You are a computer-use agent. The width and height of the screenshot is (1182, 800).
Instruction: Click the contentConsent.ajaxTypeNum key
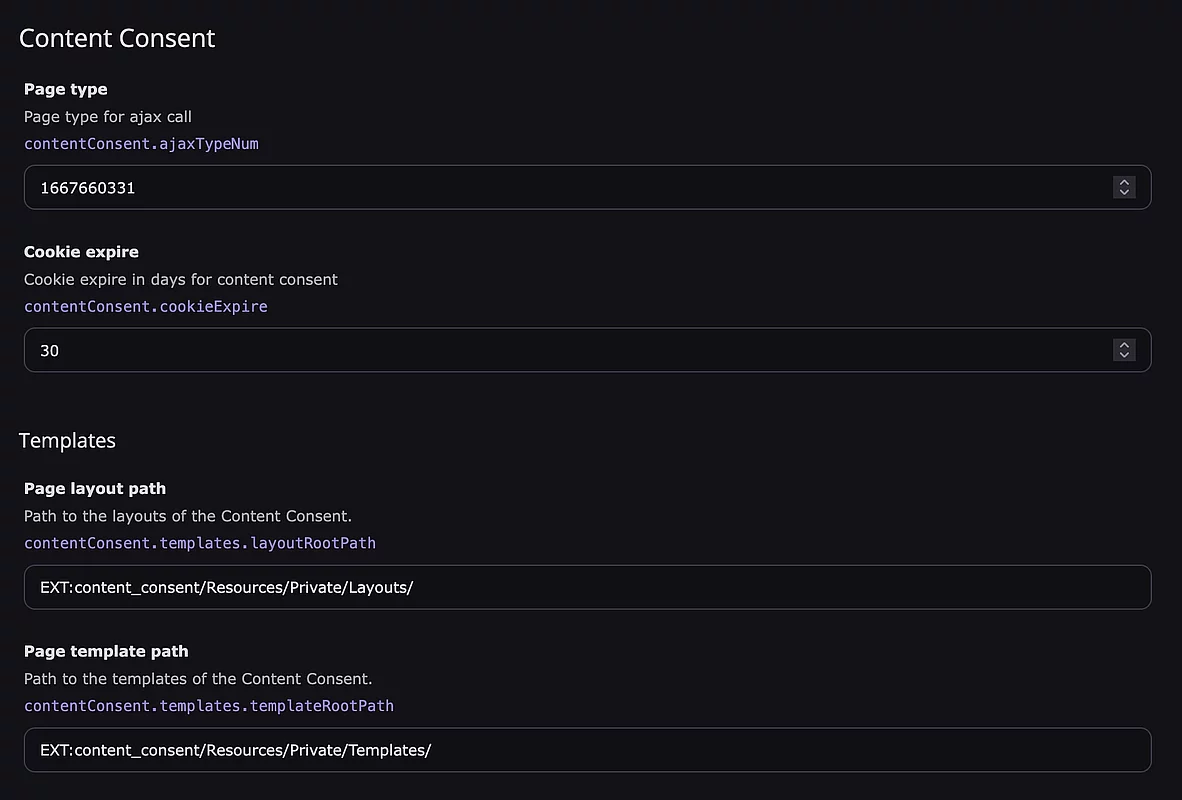[x=141, y=144]
